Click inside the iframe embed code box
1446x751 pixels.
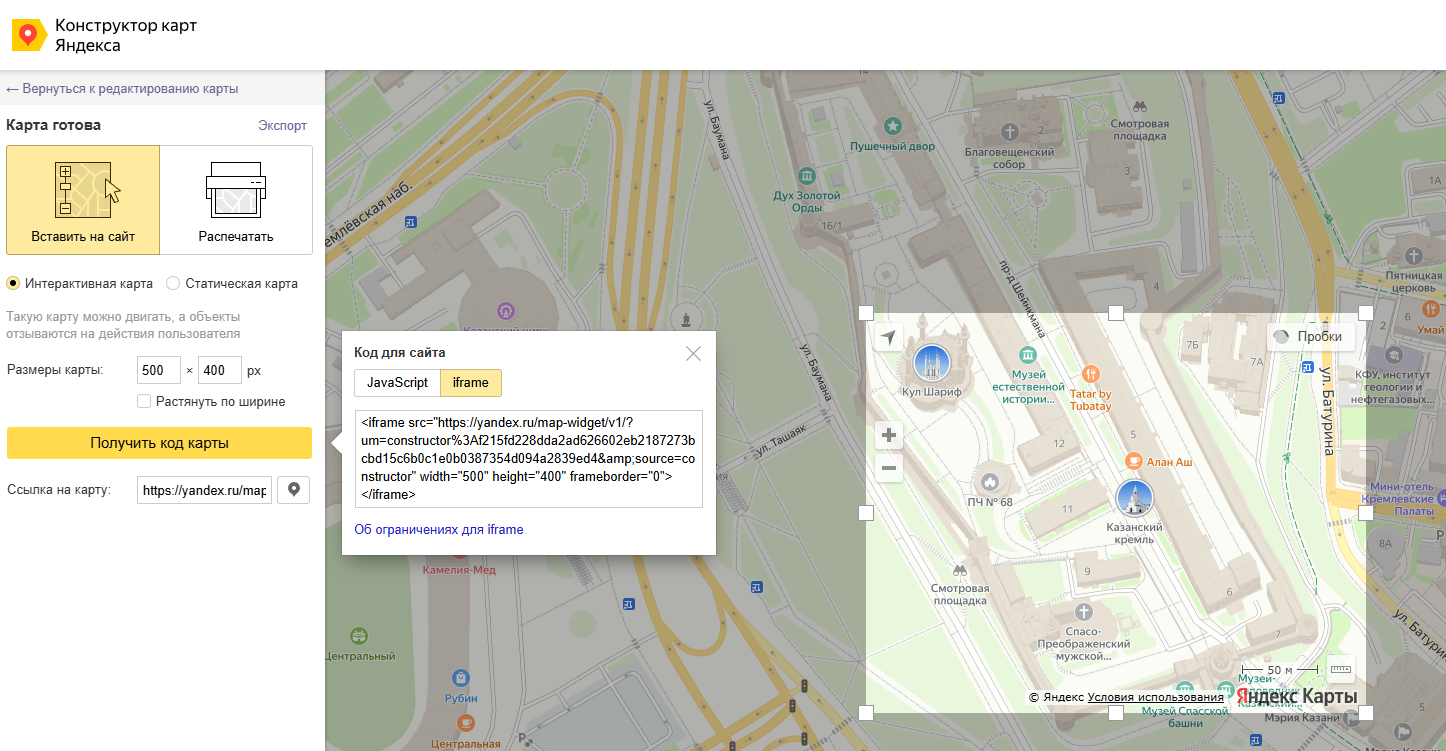tap(529, 459)
